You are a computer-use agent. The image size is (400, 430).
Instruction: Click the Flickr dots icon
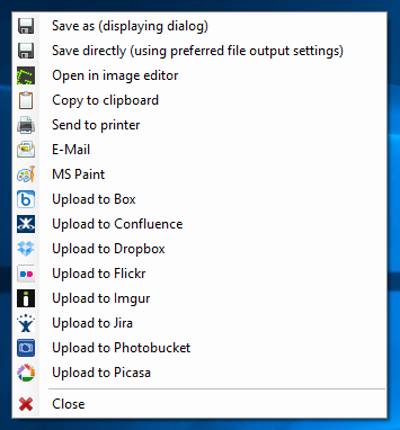26,274
